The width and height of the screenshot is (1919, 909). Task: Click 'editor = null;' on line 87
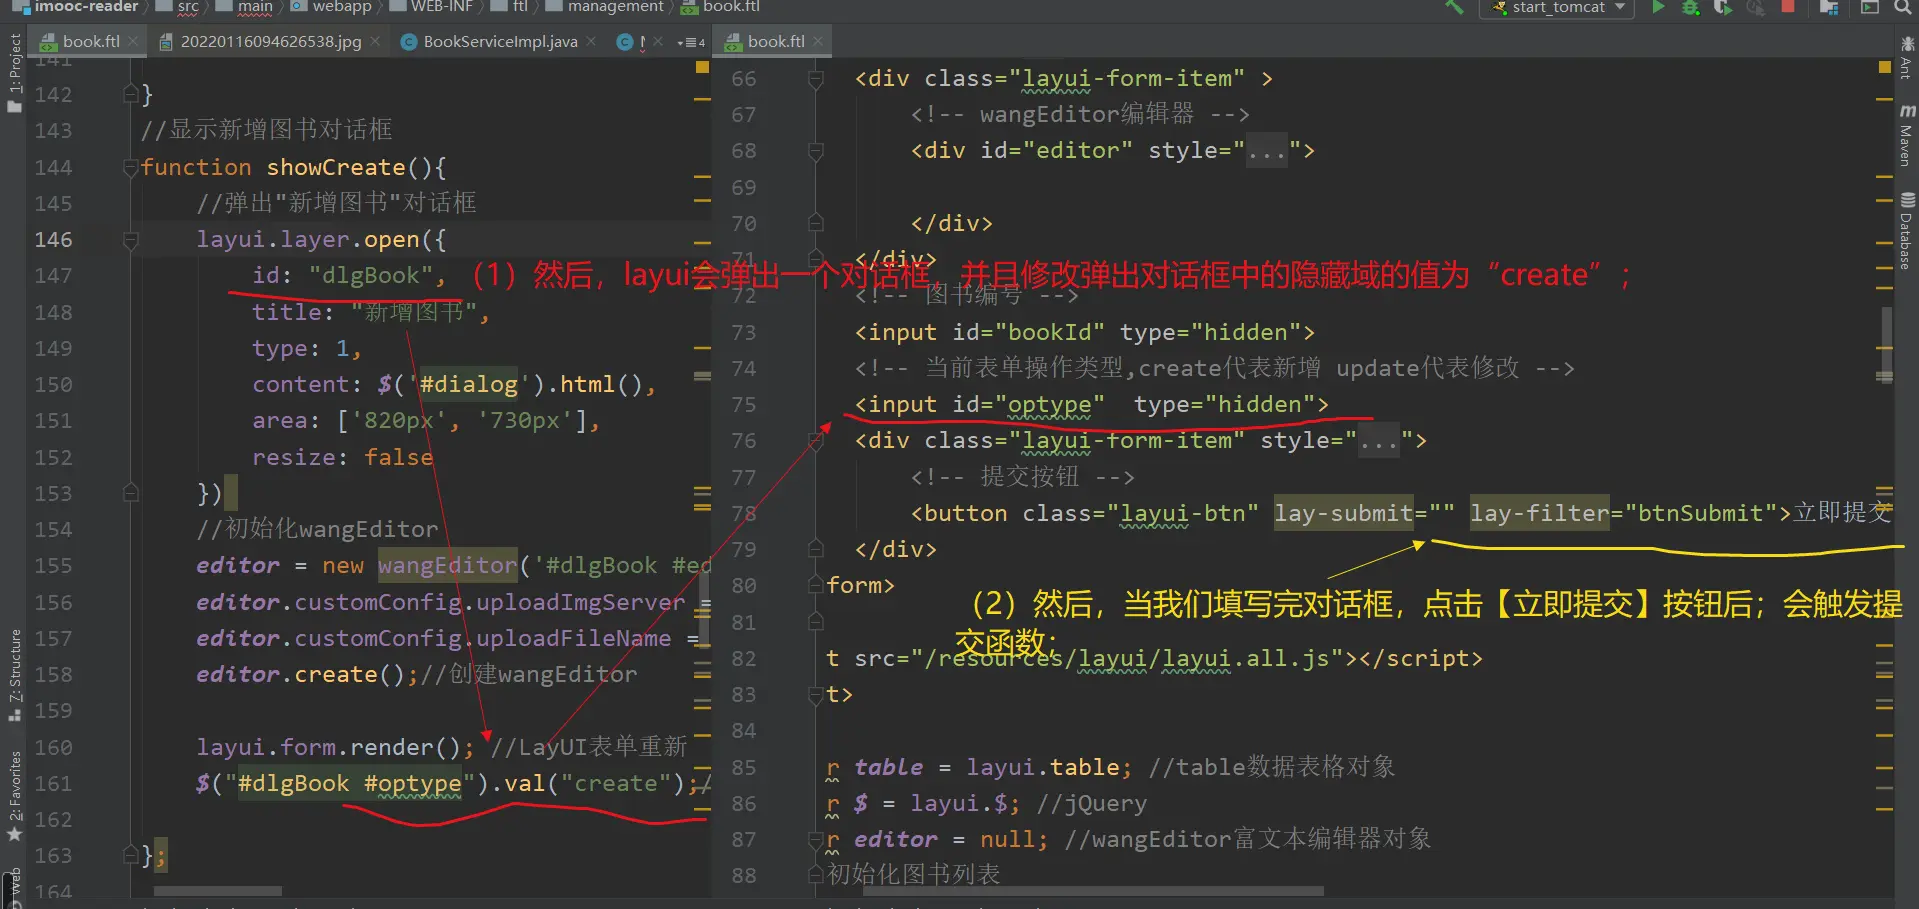click(x=951, y=839)
